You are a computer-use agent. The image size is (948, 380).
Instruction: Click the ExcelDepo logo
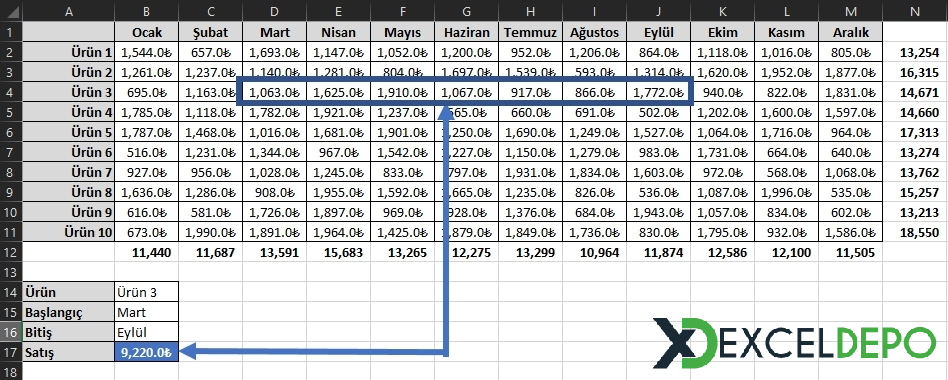click(x=794, y=343)
